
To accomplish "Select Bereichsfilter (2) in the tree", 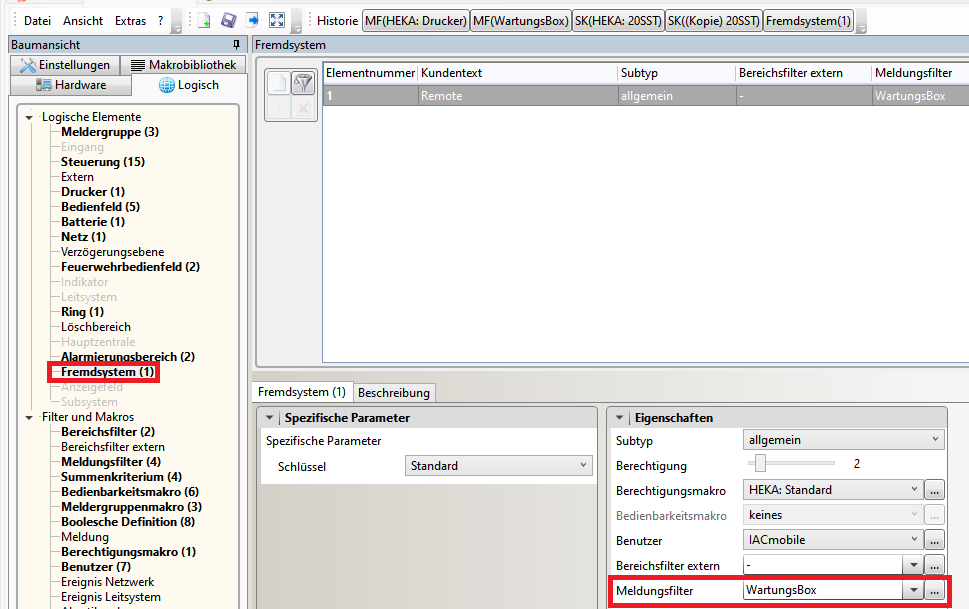I will (108, 432).
